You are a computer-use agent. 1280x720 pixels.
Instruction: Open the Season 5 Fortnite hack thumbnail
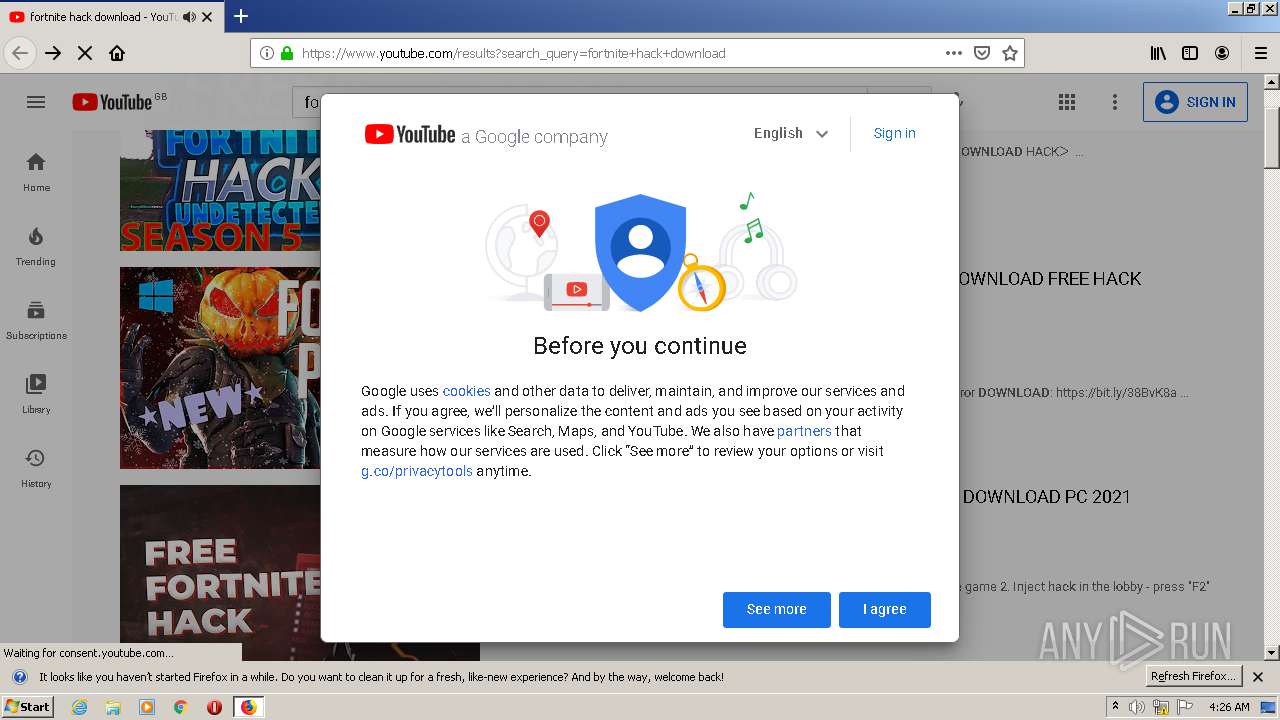point(220,190)
